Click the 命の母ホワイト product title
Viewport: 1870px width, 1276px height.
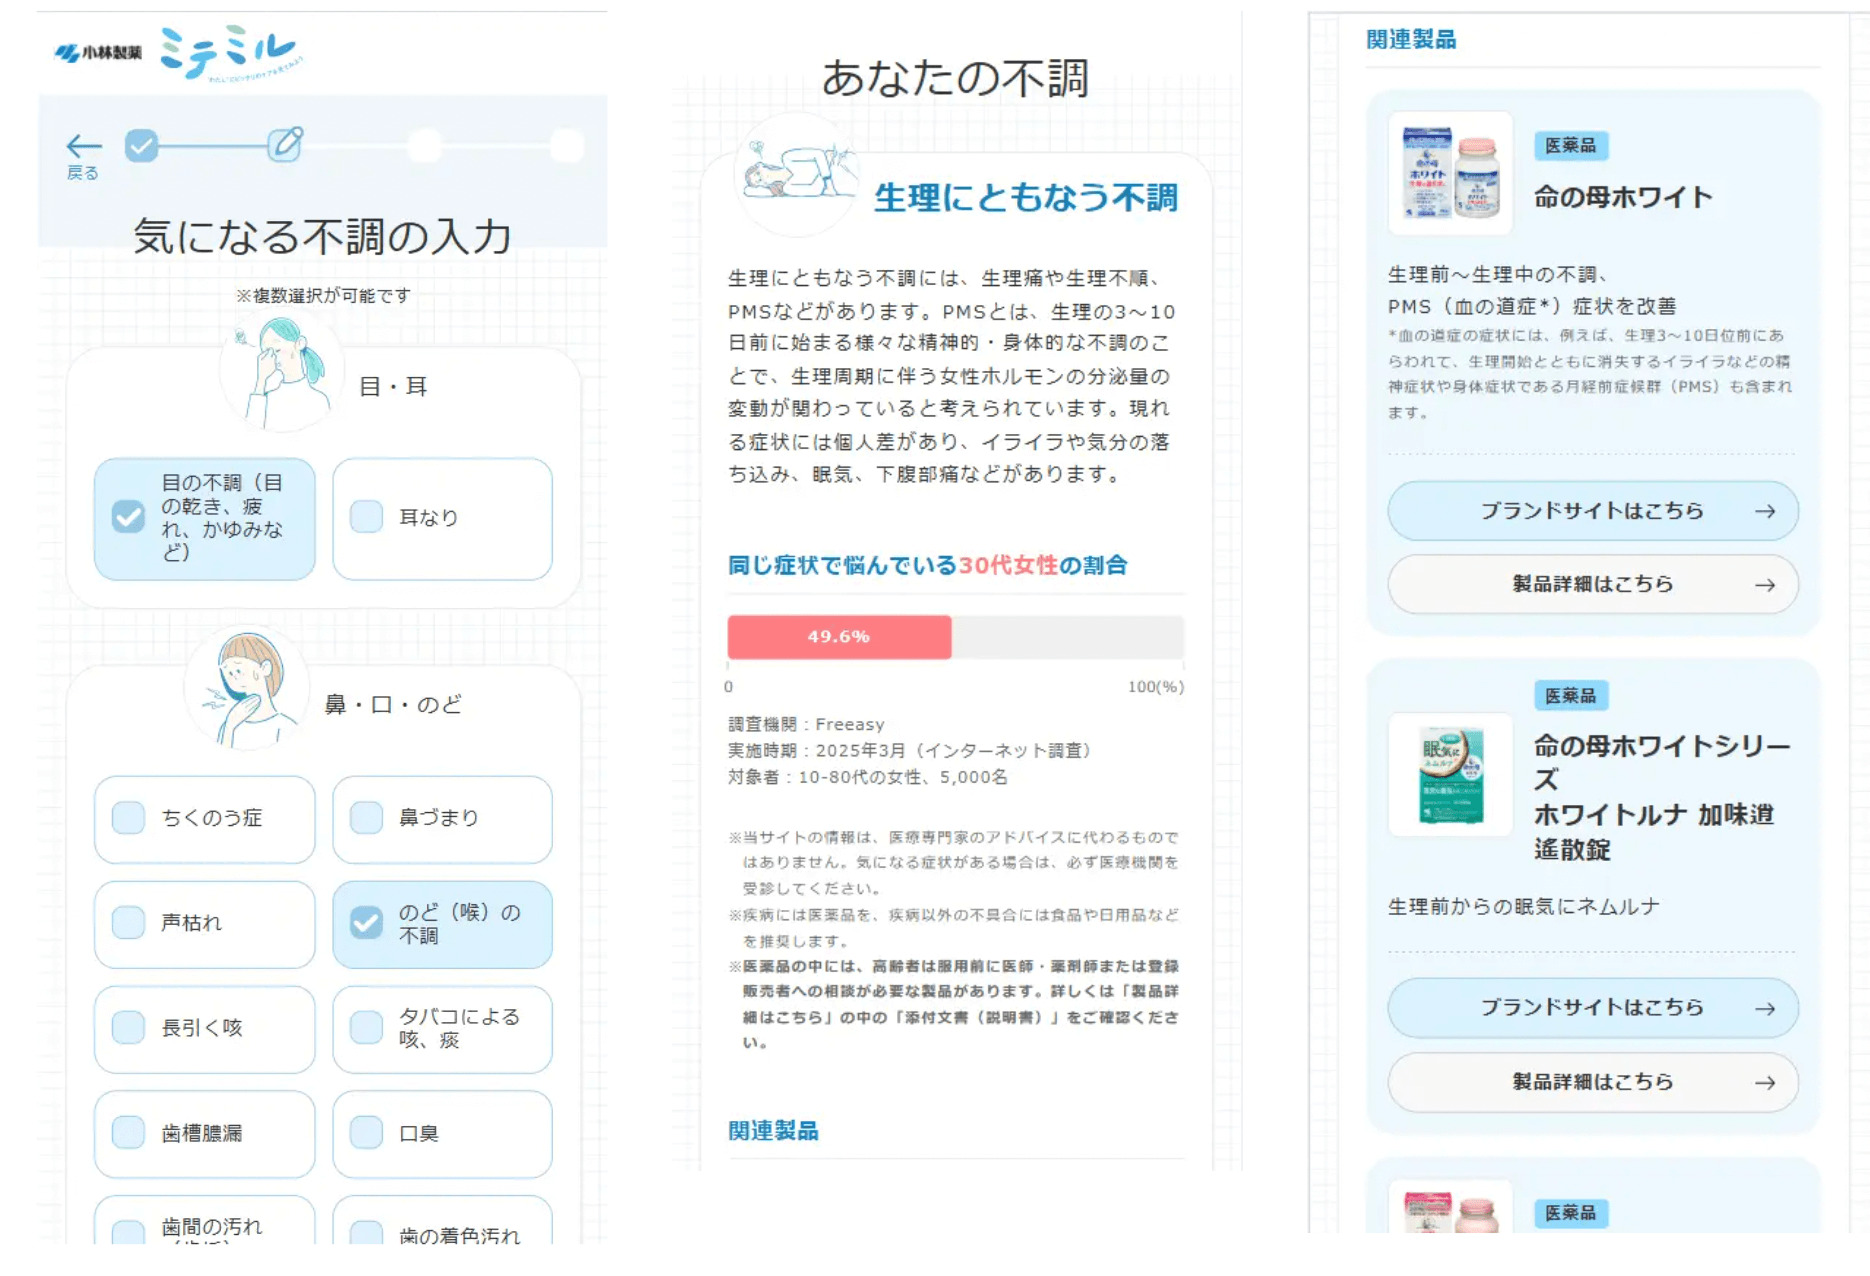1623,198
